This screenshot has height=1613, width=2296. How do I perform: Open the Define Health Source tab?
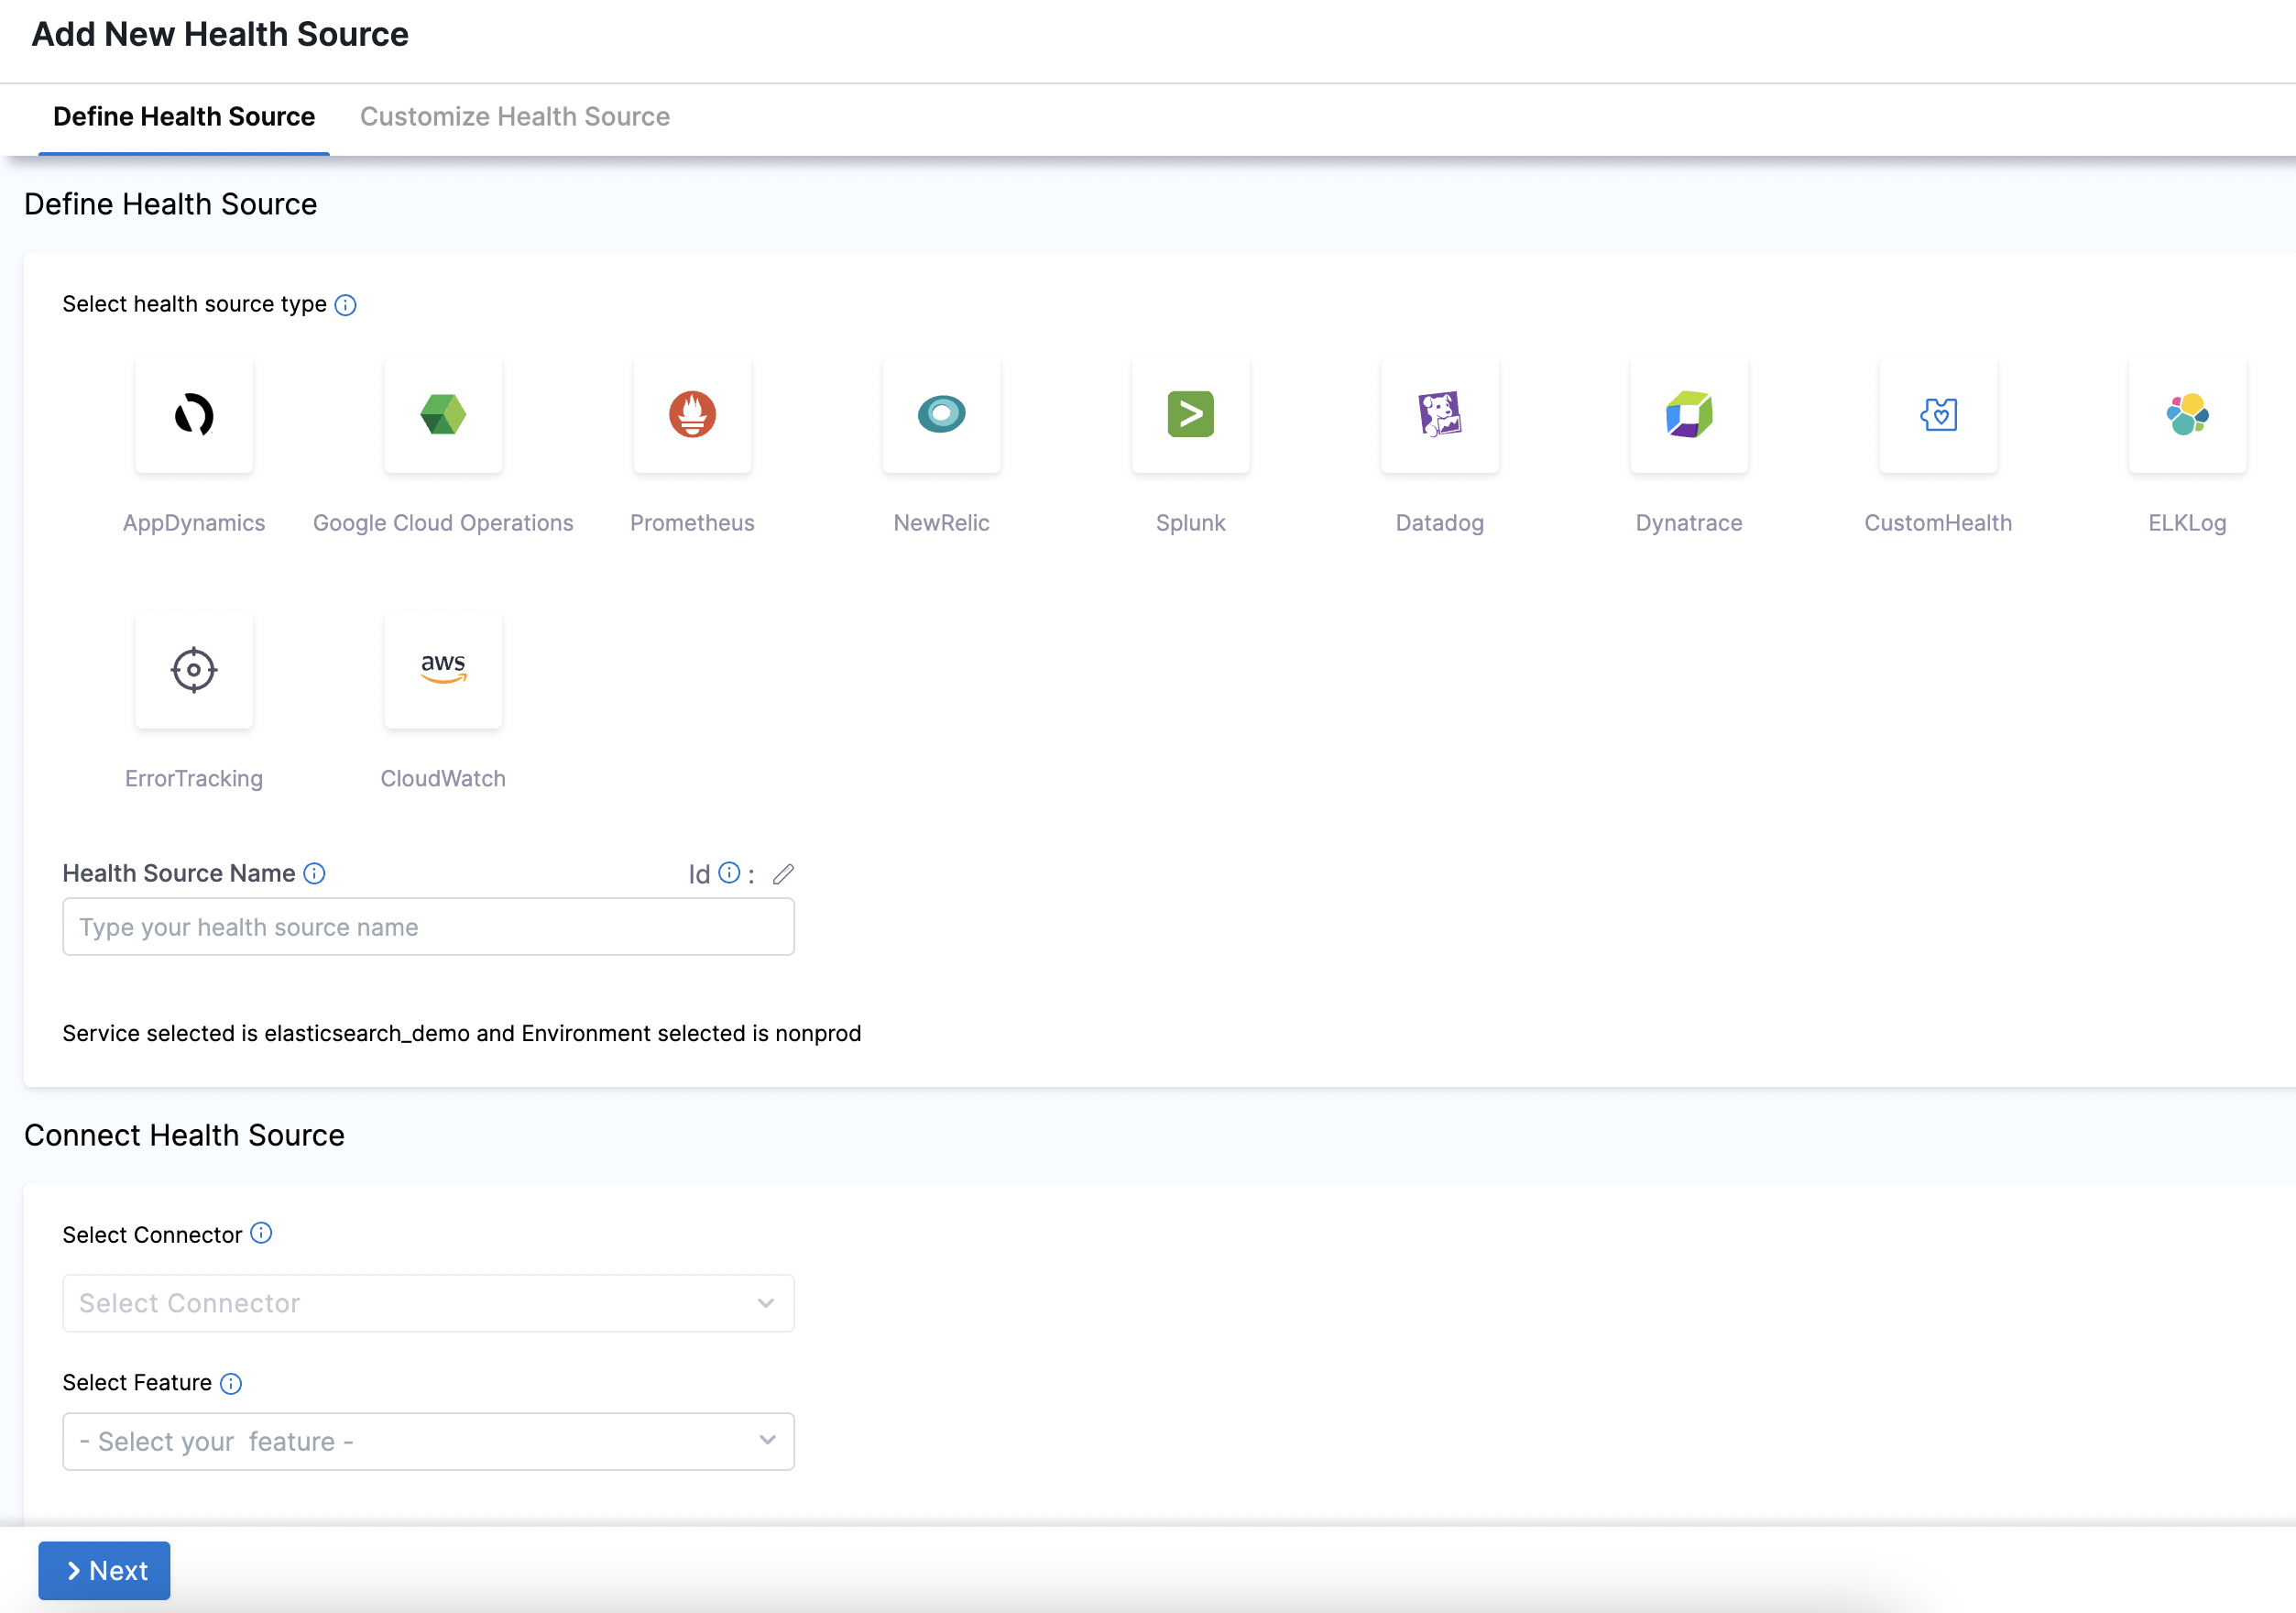click(x=184, y=117)
